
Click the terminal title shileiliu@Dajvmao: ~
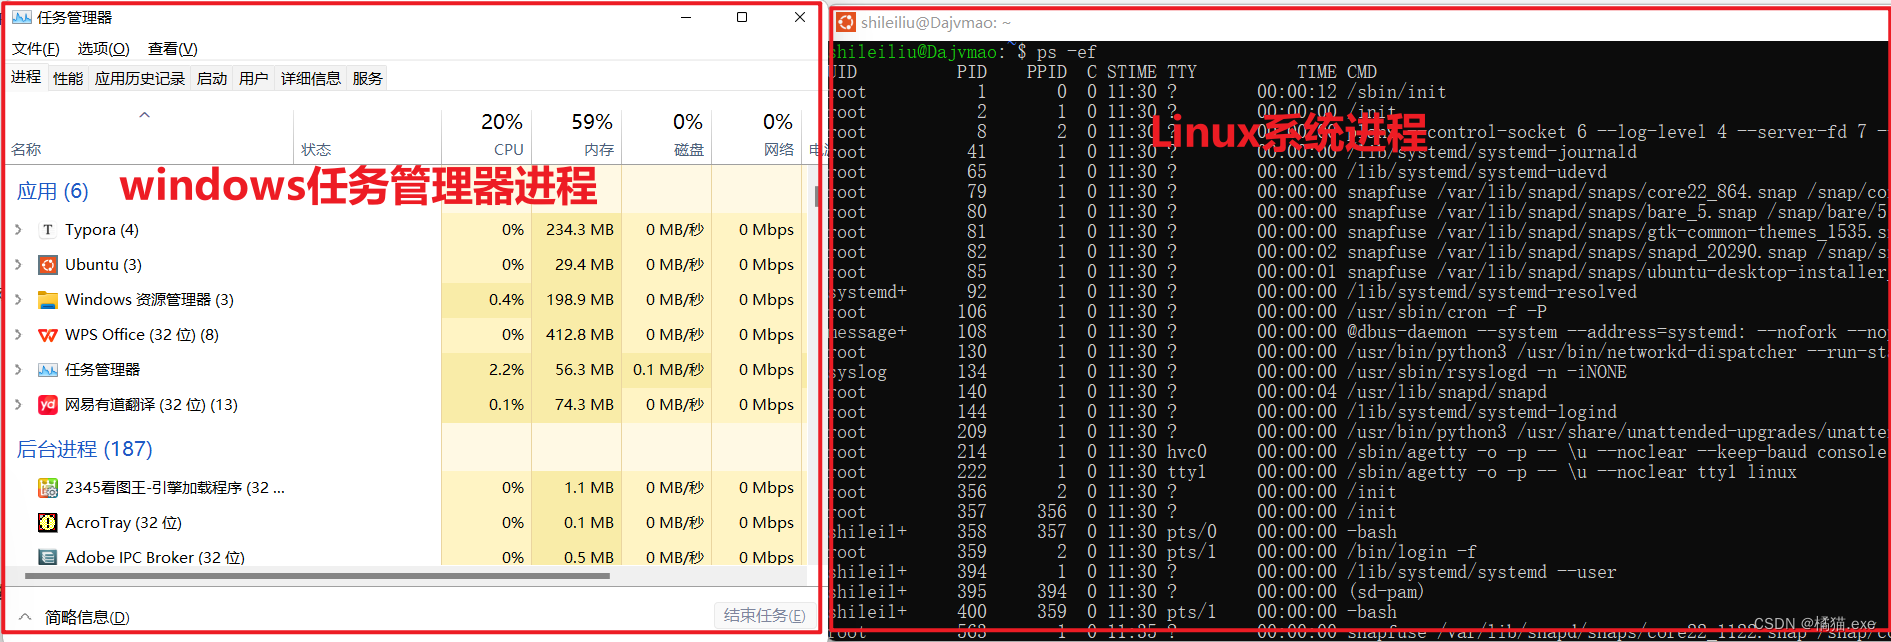pos(936,22)
